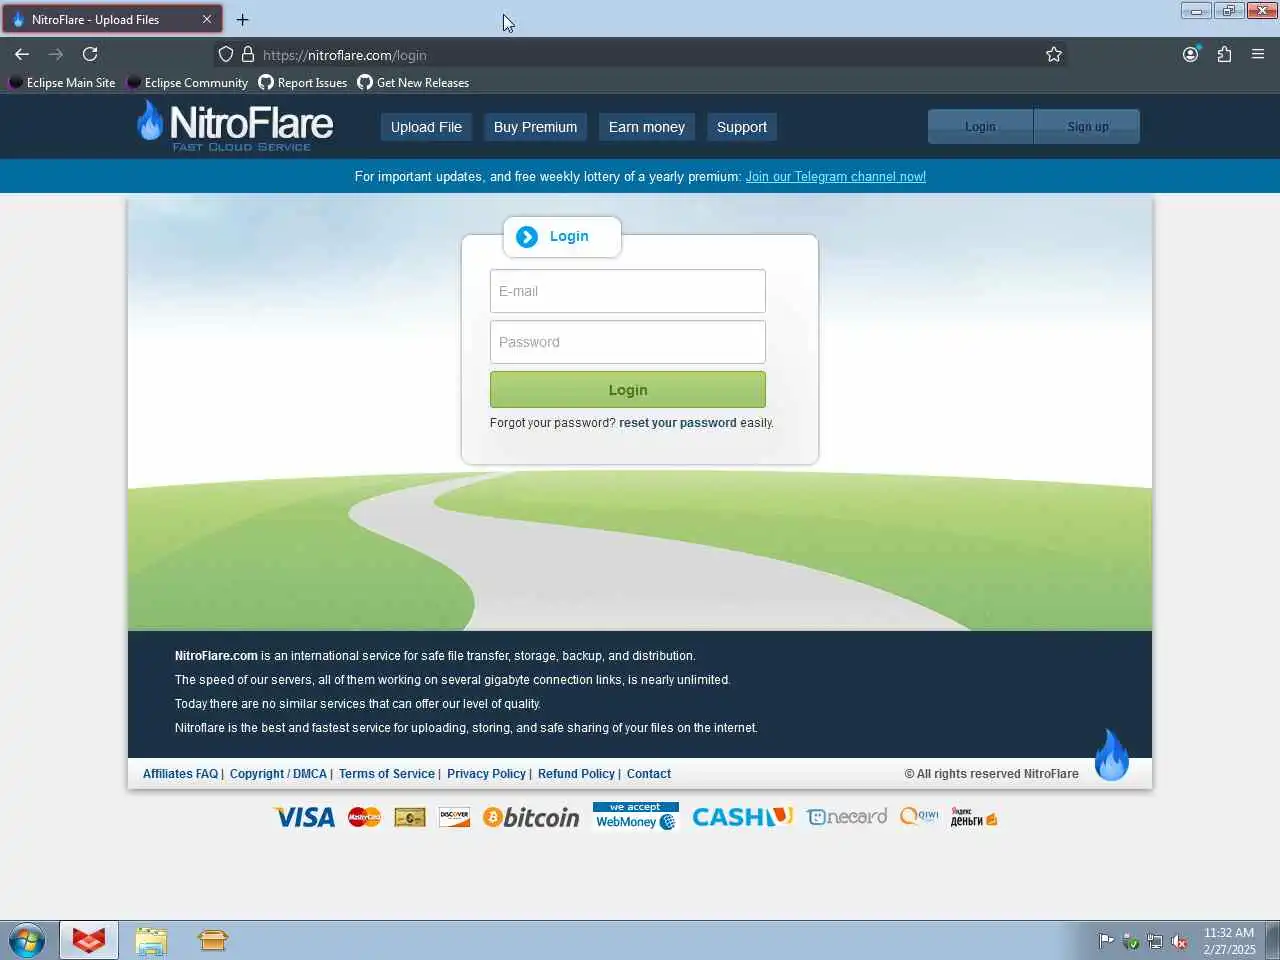Open the Firefox account icon
Viewport: 1280px width, 960px height.
[x=1190, y=54]
